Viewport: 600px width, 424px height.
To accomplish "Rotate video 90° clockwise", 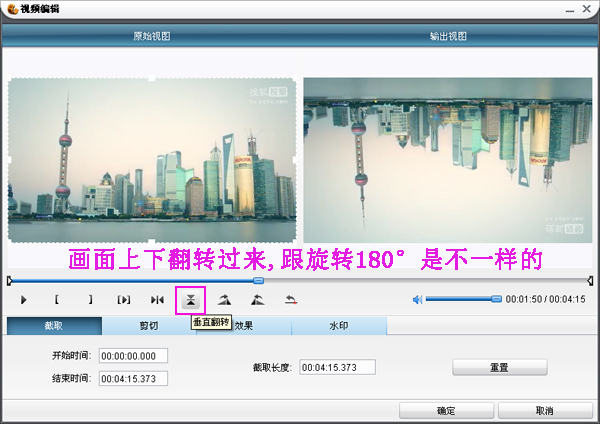I will point(224,300).
